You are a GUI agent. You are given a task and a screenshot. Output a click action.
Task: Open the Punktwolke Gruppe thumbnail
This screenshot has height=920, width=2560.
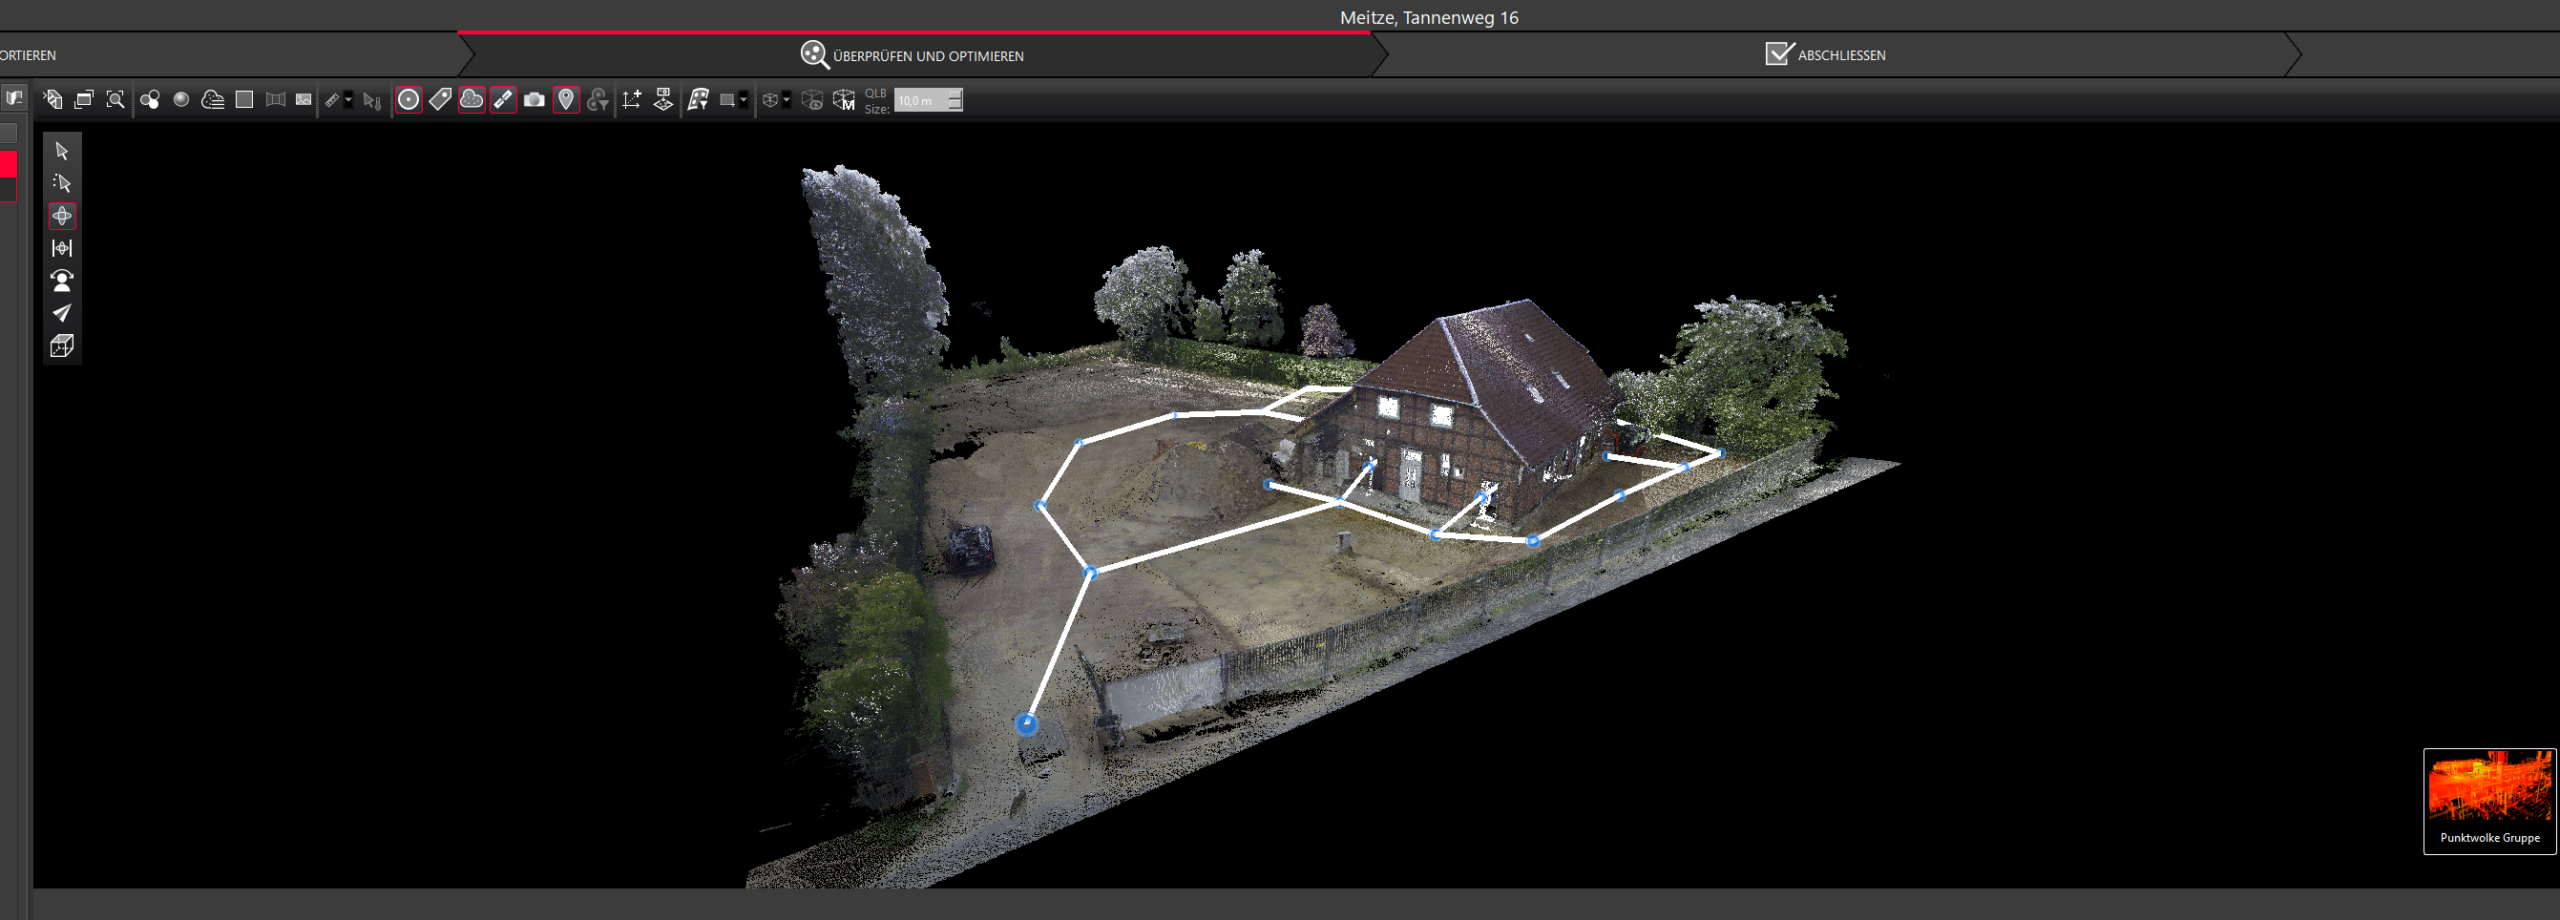click(x=2490, y=801)
